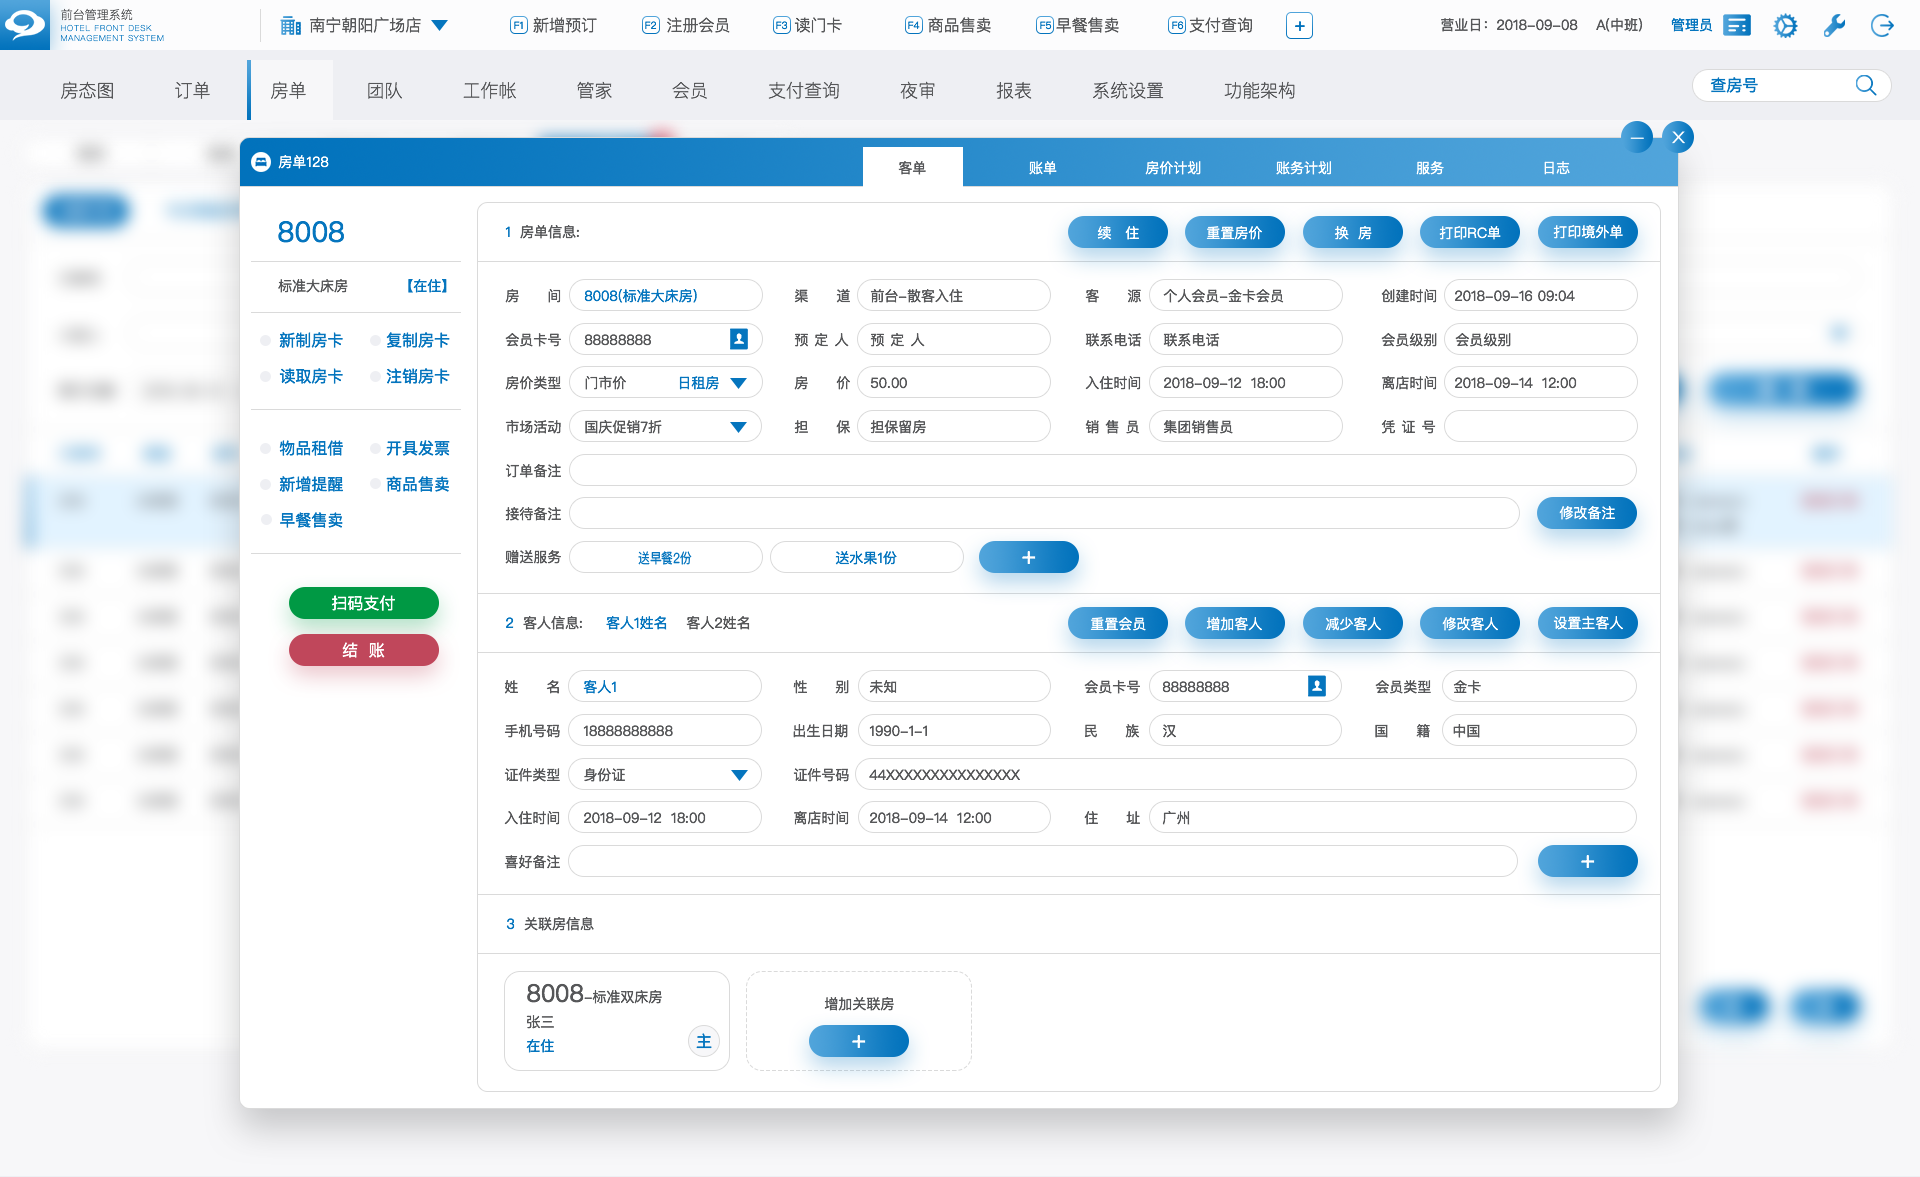Screen dimensions: 1920x1177
Task: Open the 夜审 menu item
Action: tap(917, 91)
